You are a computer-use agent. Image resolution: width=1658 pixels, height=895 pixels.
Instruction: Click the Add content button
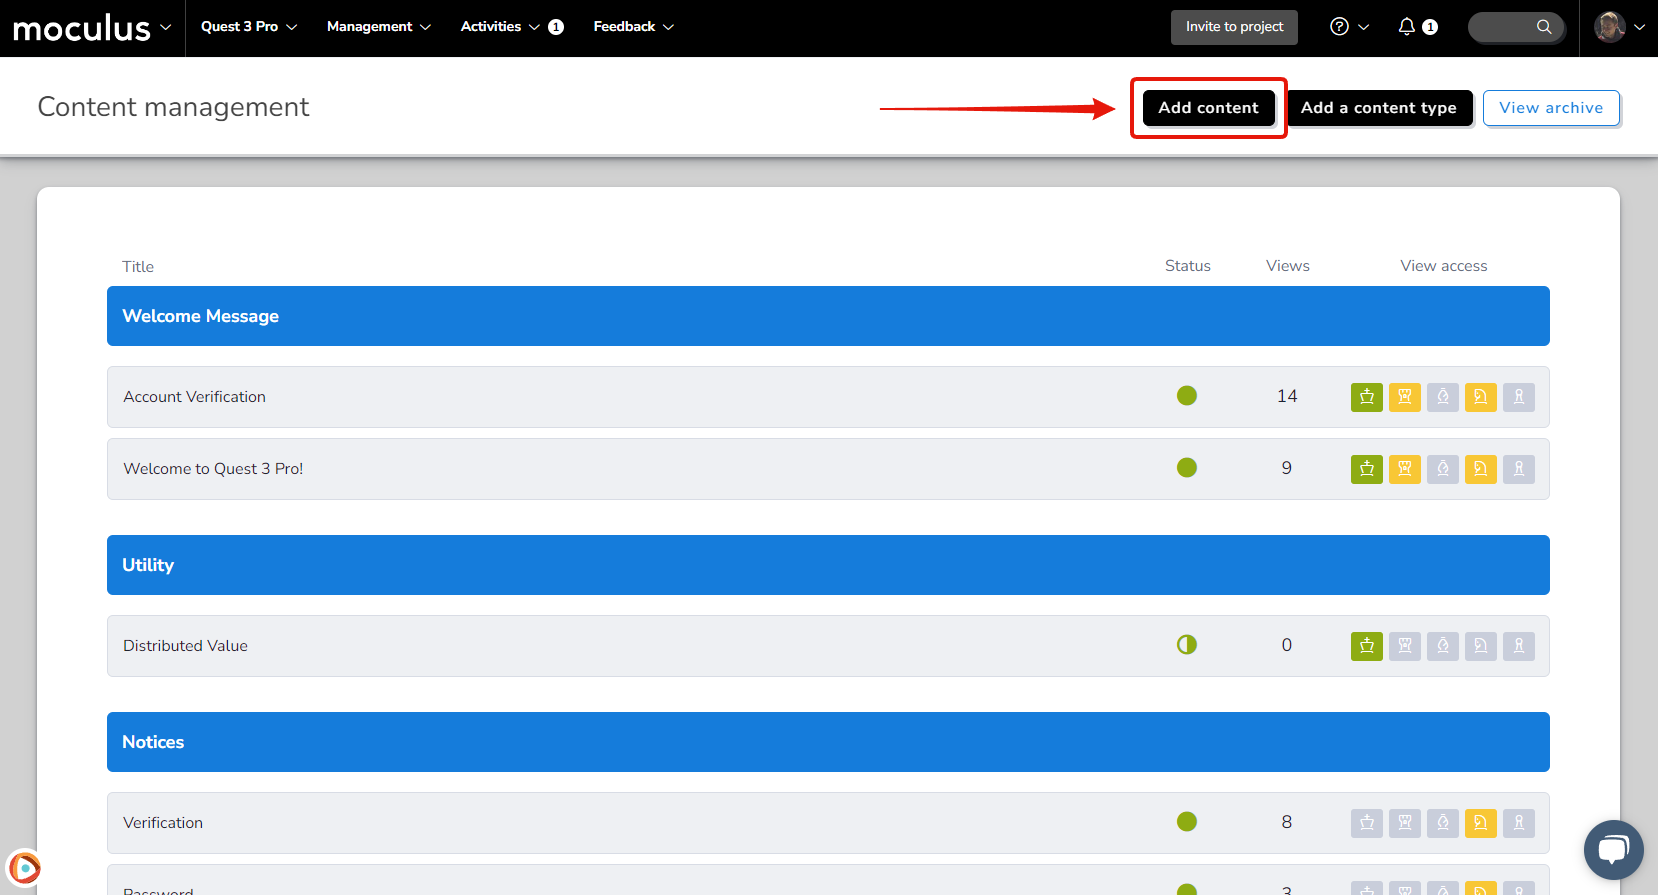point(1208,108)
